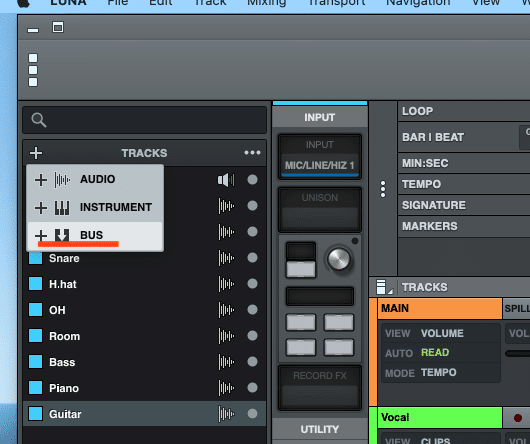Viewport: 530px width, 444px height.
Task: Toggle the small indicator dot above the gain knob
Action: 355,241
